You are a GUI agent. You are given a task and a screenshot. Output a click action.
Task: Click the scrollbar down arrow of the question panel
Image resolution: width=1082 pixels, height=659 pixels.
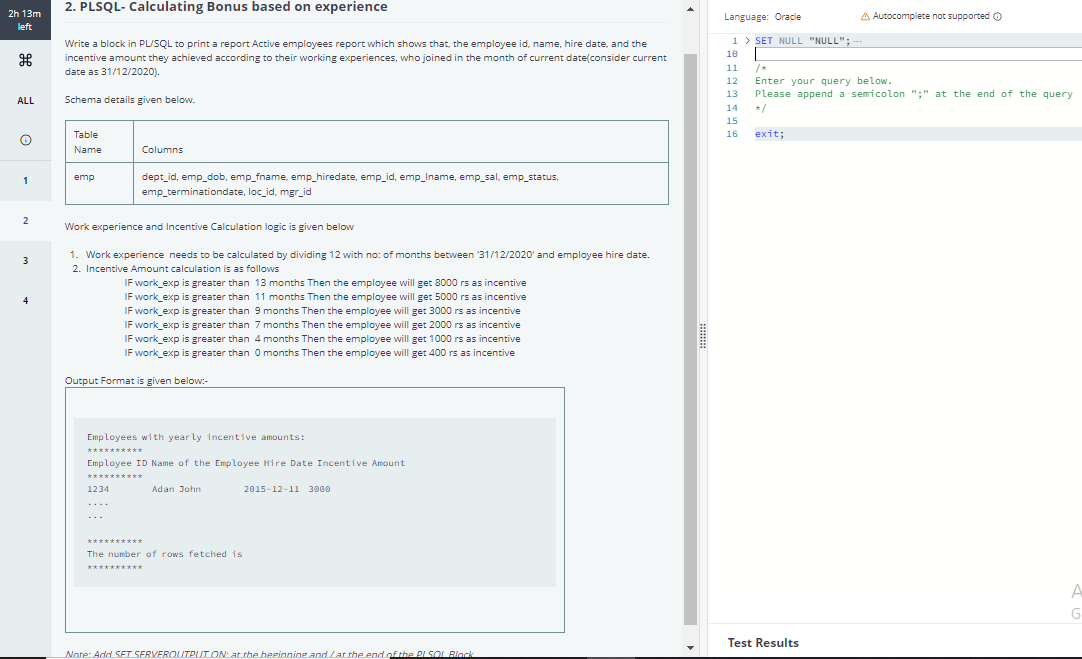point(691,648)
